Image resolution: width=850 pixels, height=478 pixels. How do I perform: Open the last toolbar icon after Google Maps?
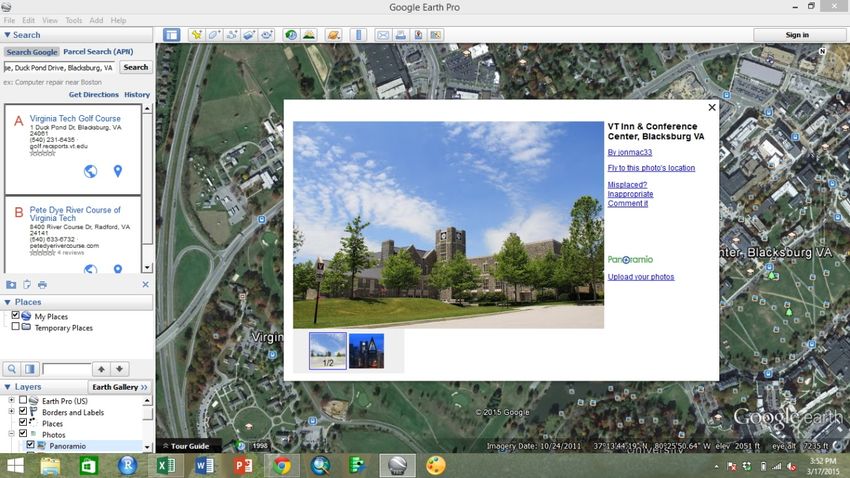pyautogui.click(x=435, y=35)
